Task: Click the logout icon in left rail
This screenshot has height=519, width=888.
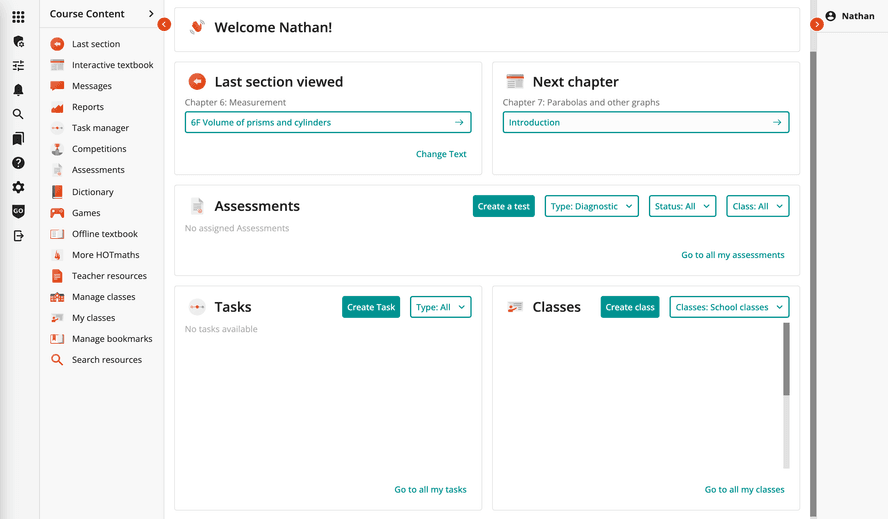Action: (18, 236)
